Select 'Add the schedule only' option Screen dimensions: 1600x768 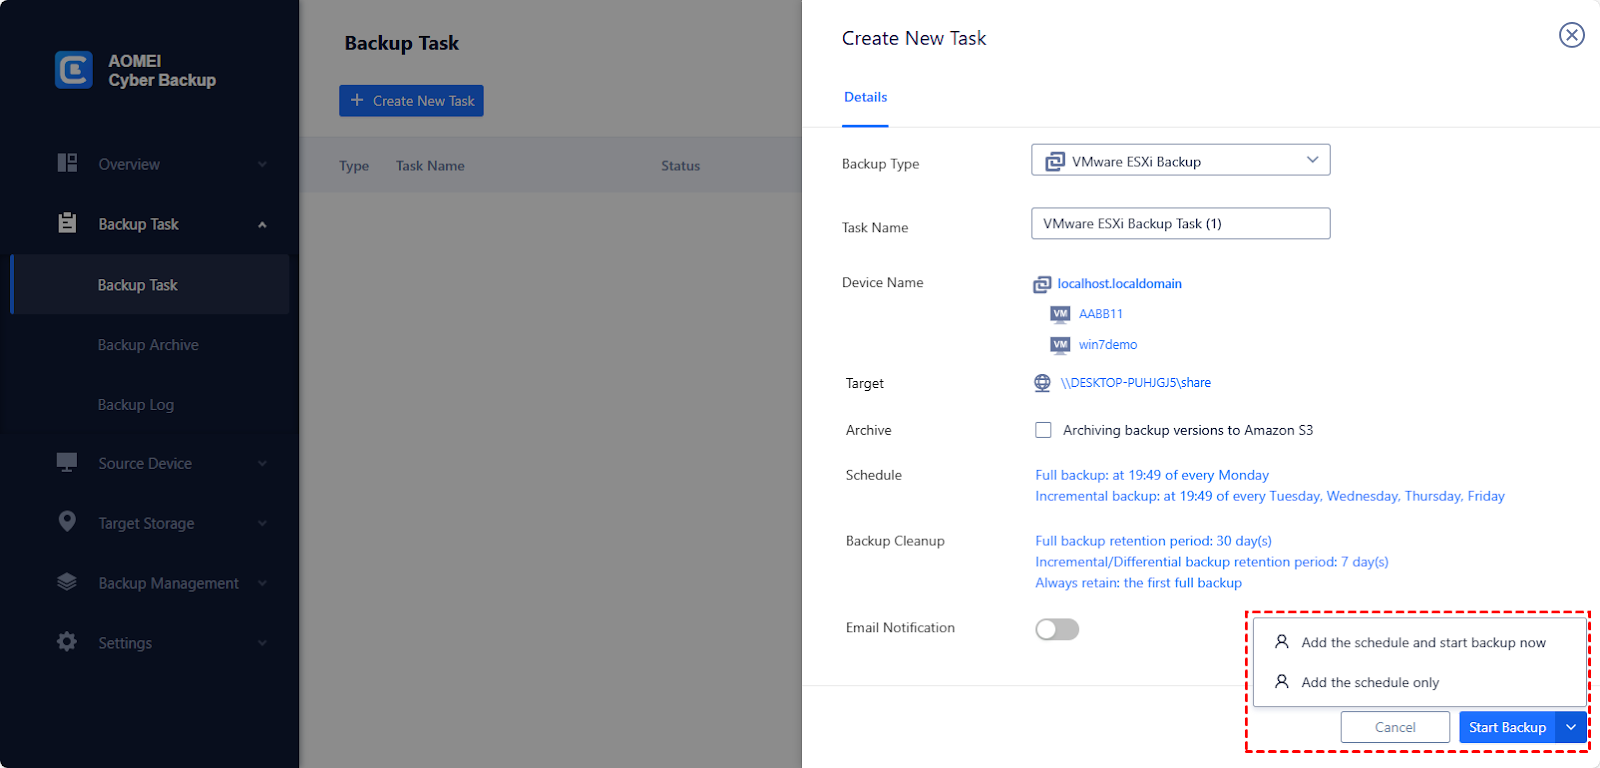tap(1369, 683)
